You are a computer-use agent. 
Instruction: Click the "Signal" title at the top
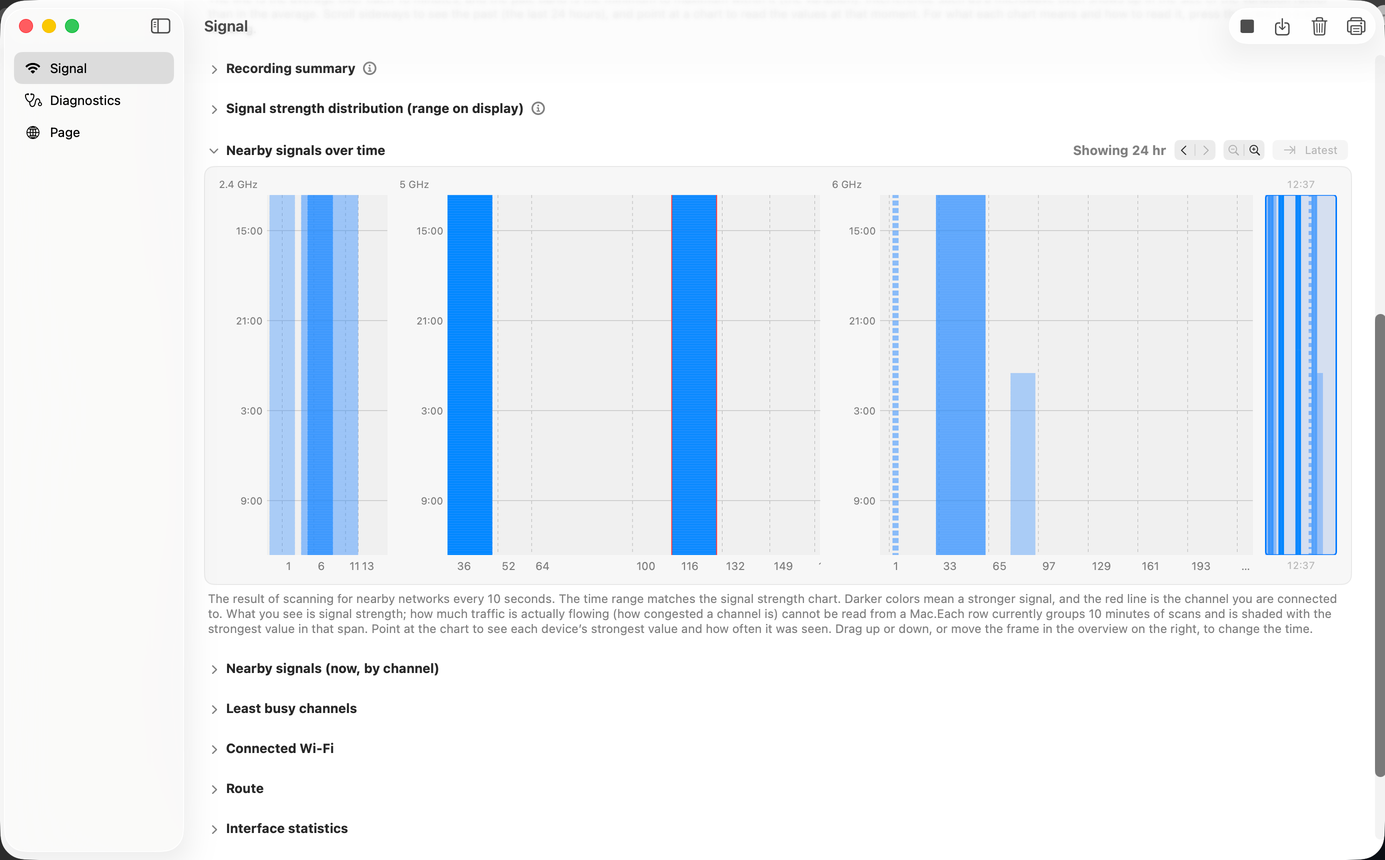tap(226, 27)
